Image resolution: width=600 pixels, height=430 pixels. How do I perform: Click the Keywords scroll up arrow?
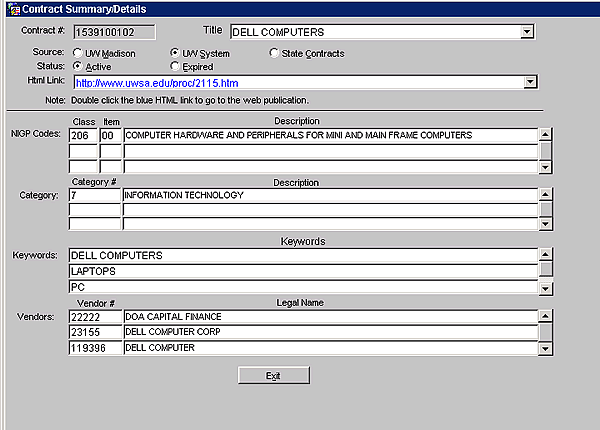pyautogui.click(x=546, y=254)
